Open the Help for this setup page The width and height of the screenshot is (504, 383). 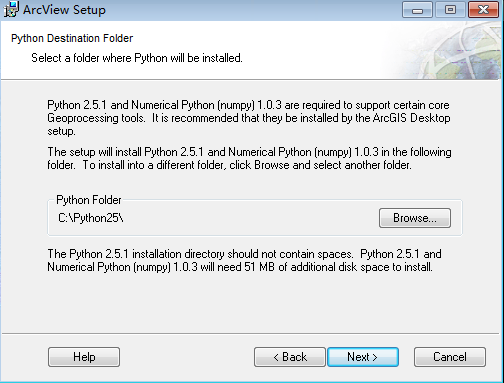[84, 357]
